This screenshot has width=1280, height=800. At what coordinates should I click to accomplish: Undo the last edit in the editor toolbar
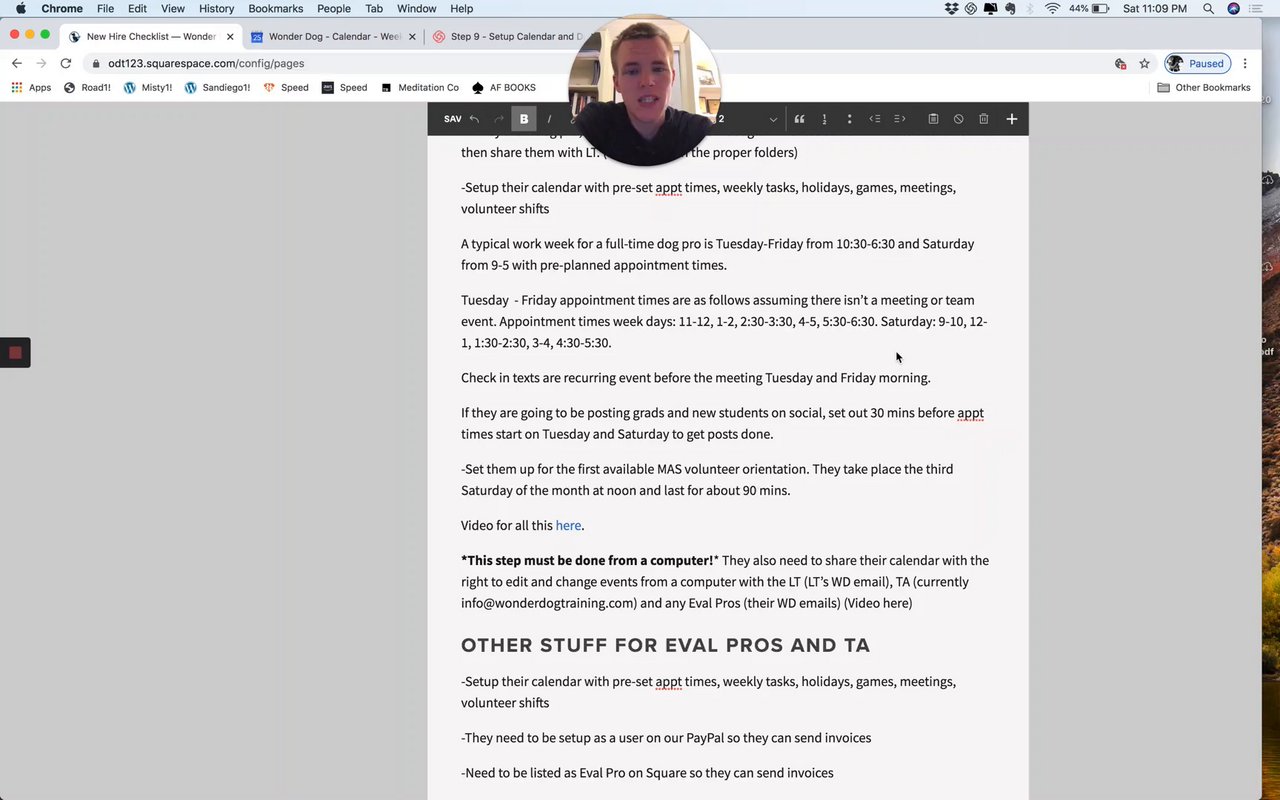click(474, 119)
